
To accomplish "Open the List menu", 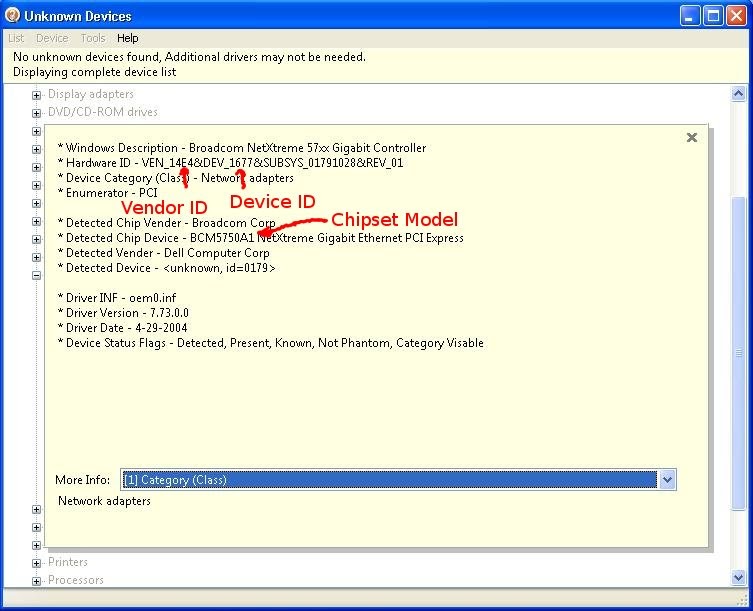I will click(16, 38).
